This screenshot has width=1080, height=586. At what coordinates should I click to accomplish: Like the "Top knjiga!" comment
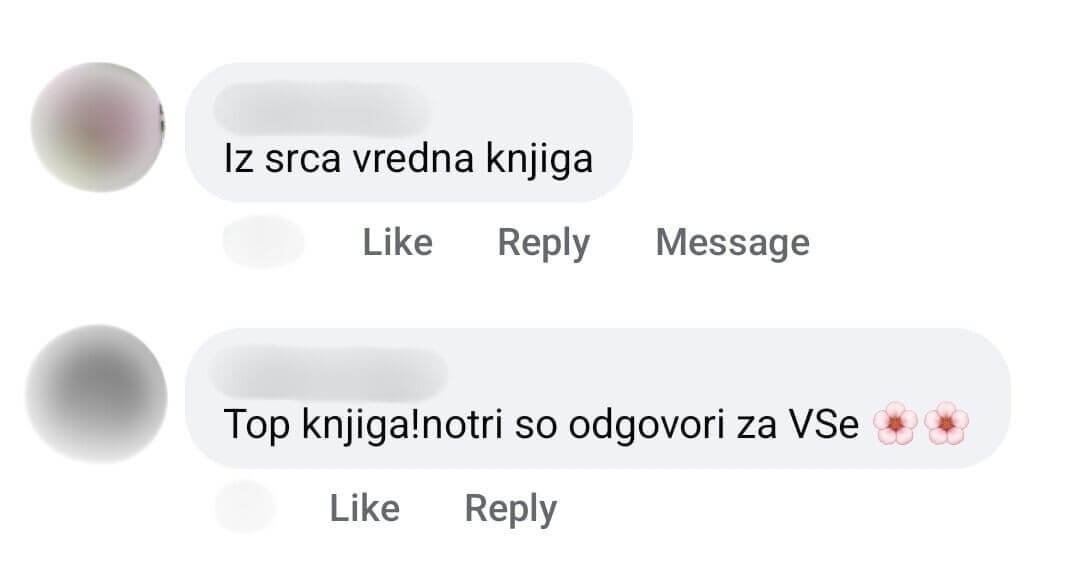364,509
